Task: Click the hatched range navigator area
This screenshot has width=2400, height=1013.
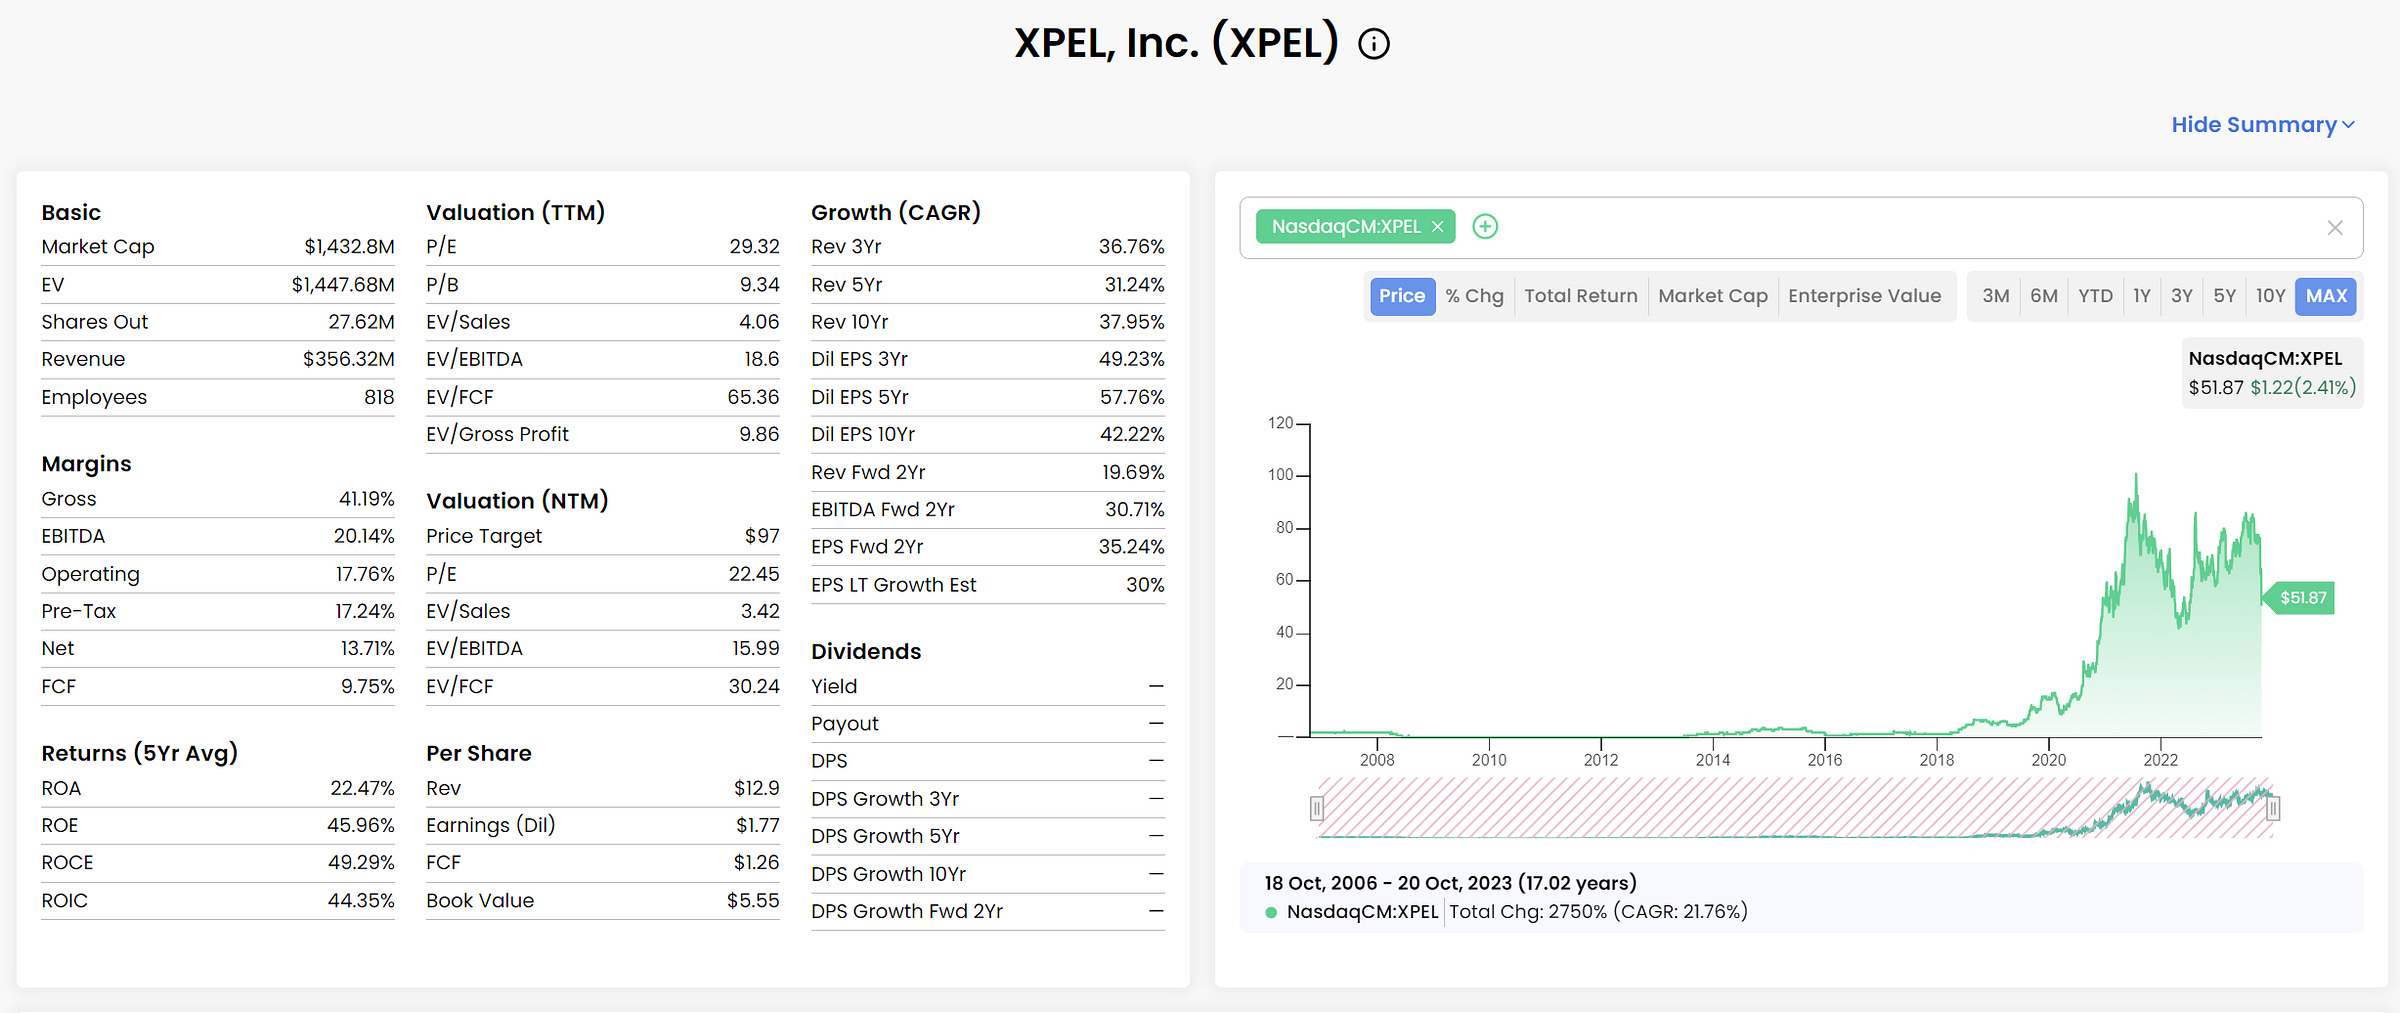Action: [1795, 808]
